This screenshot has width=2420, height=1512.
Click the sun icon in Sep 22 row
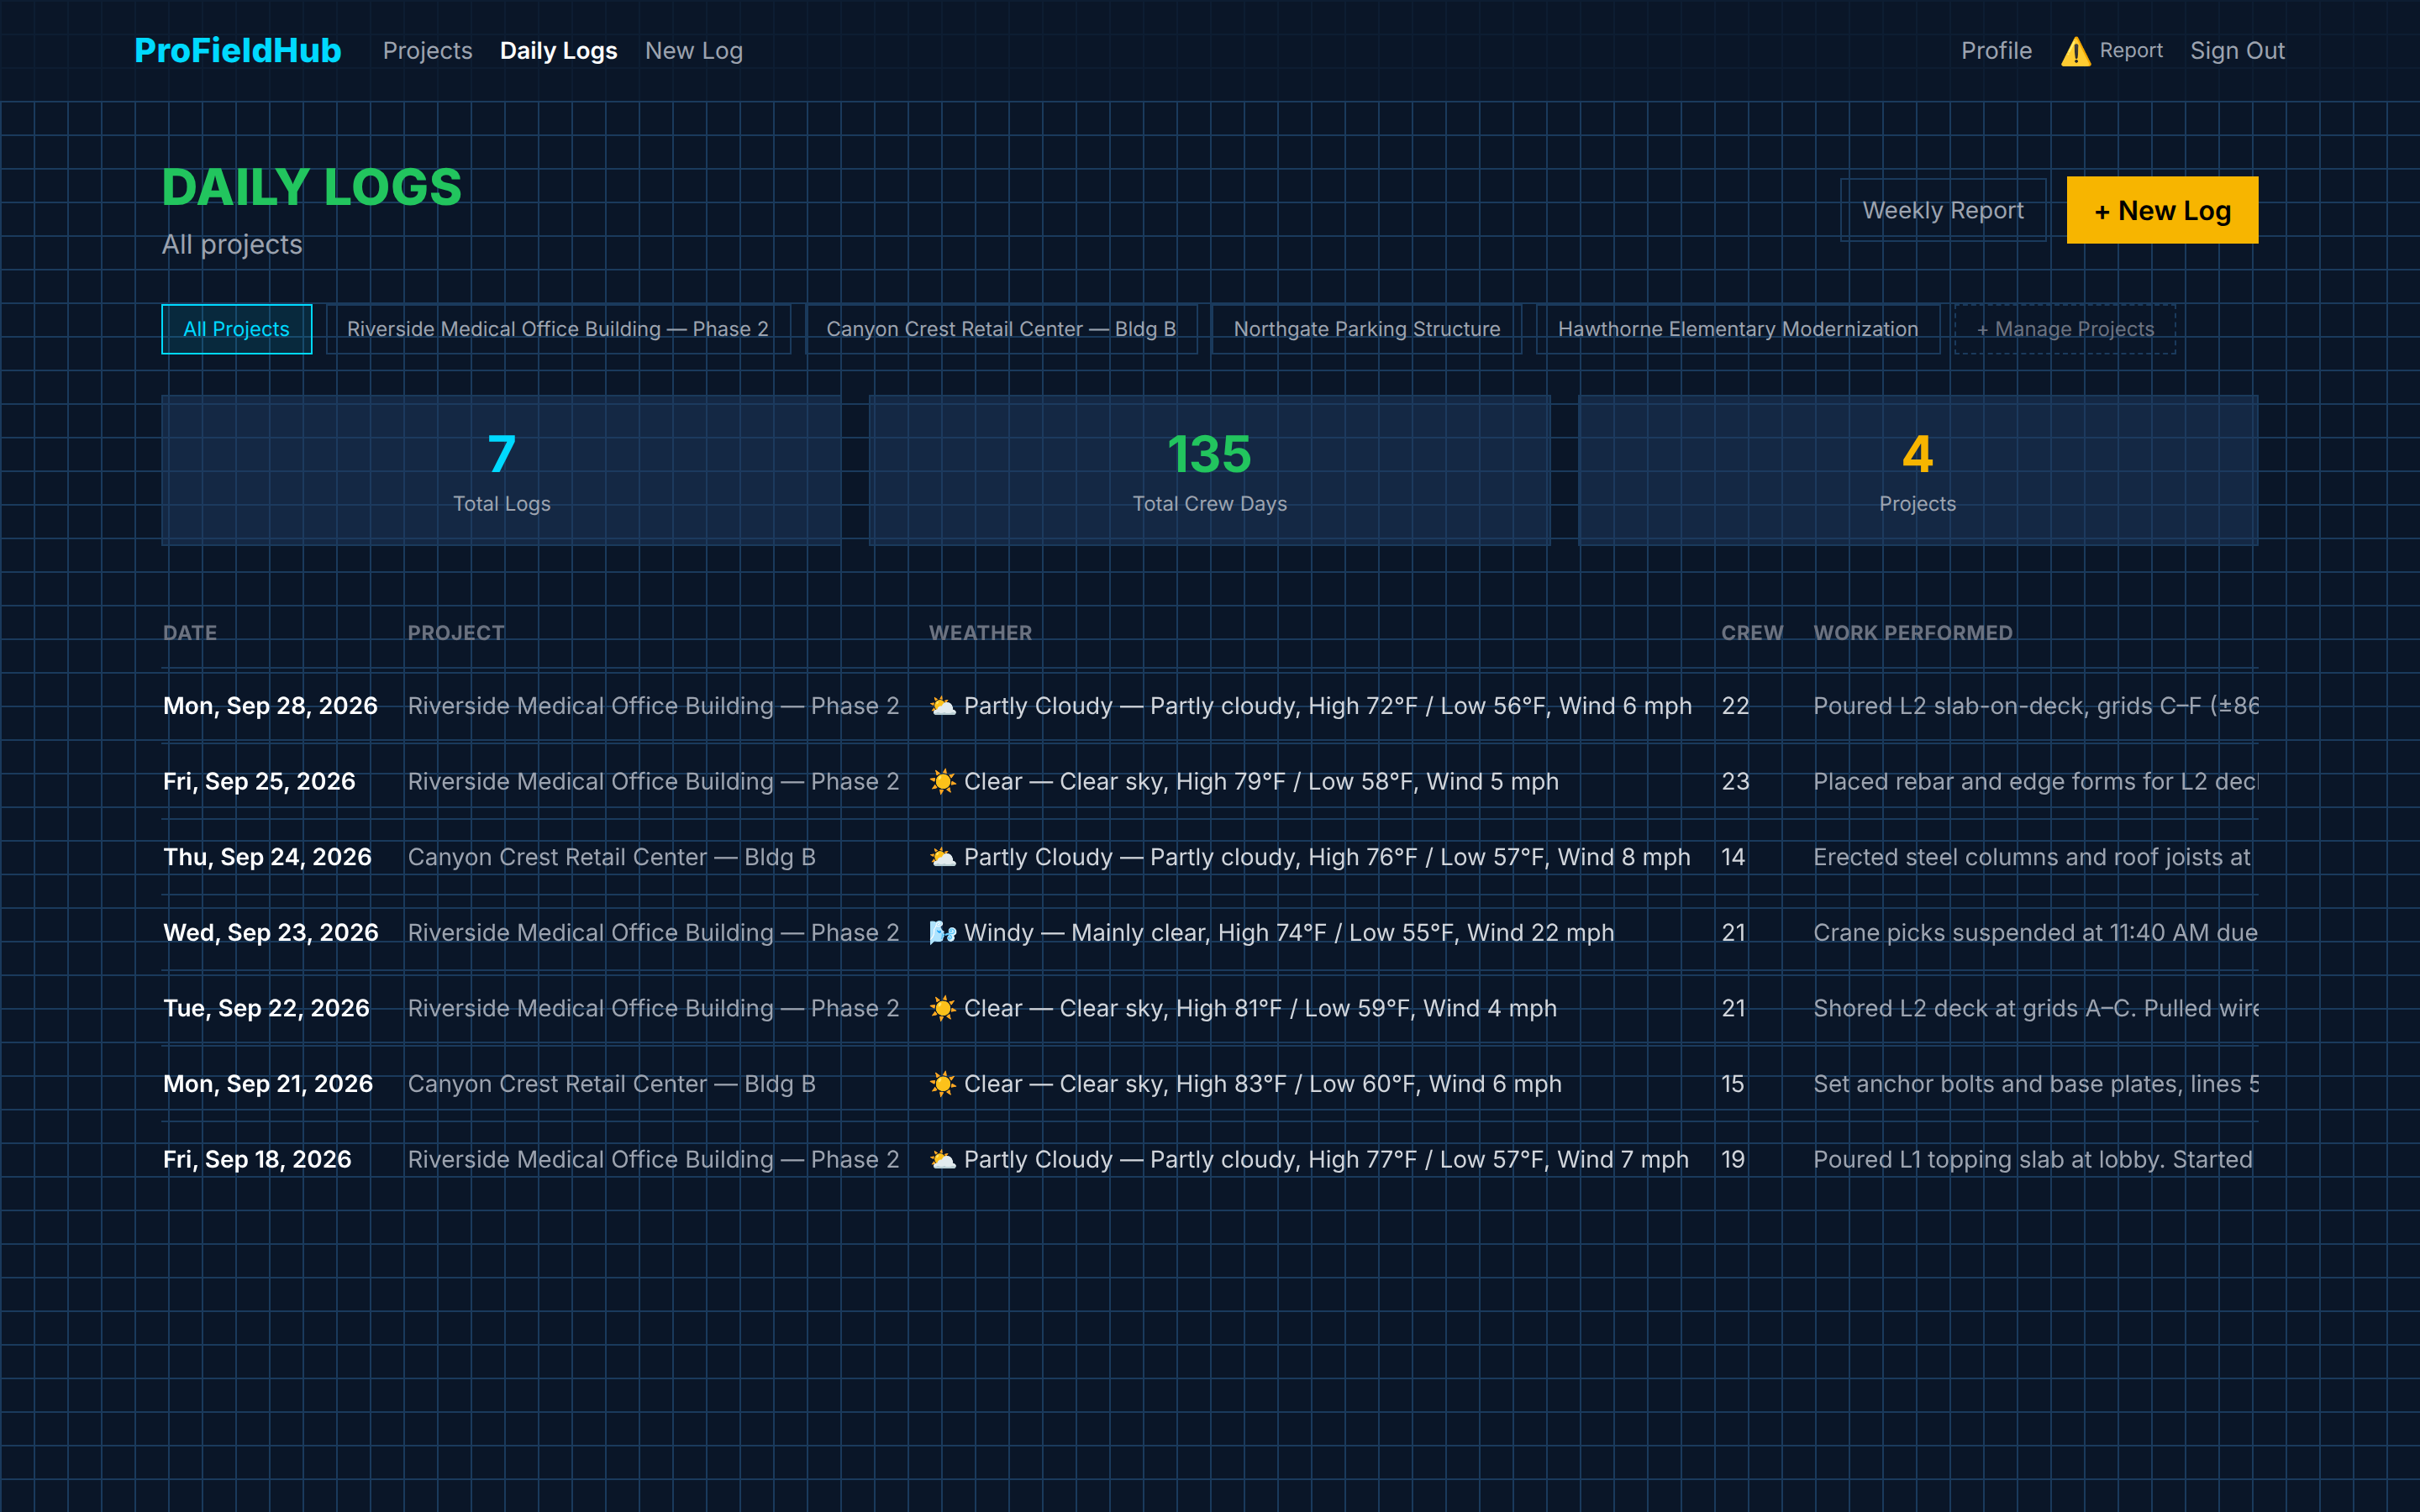tap(942, 1008)
